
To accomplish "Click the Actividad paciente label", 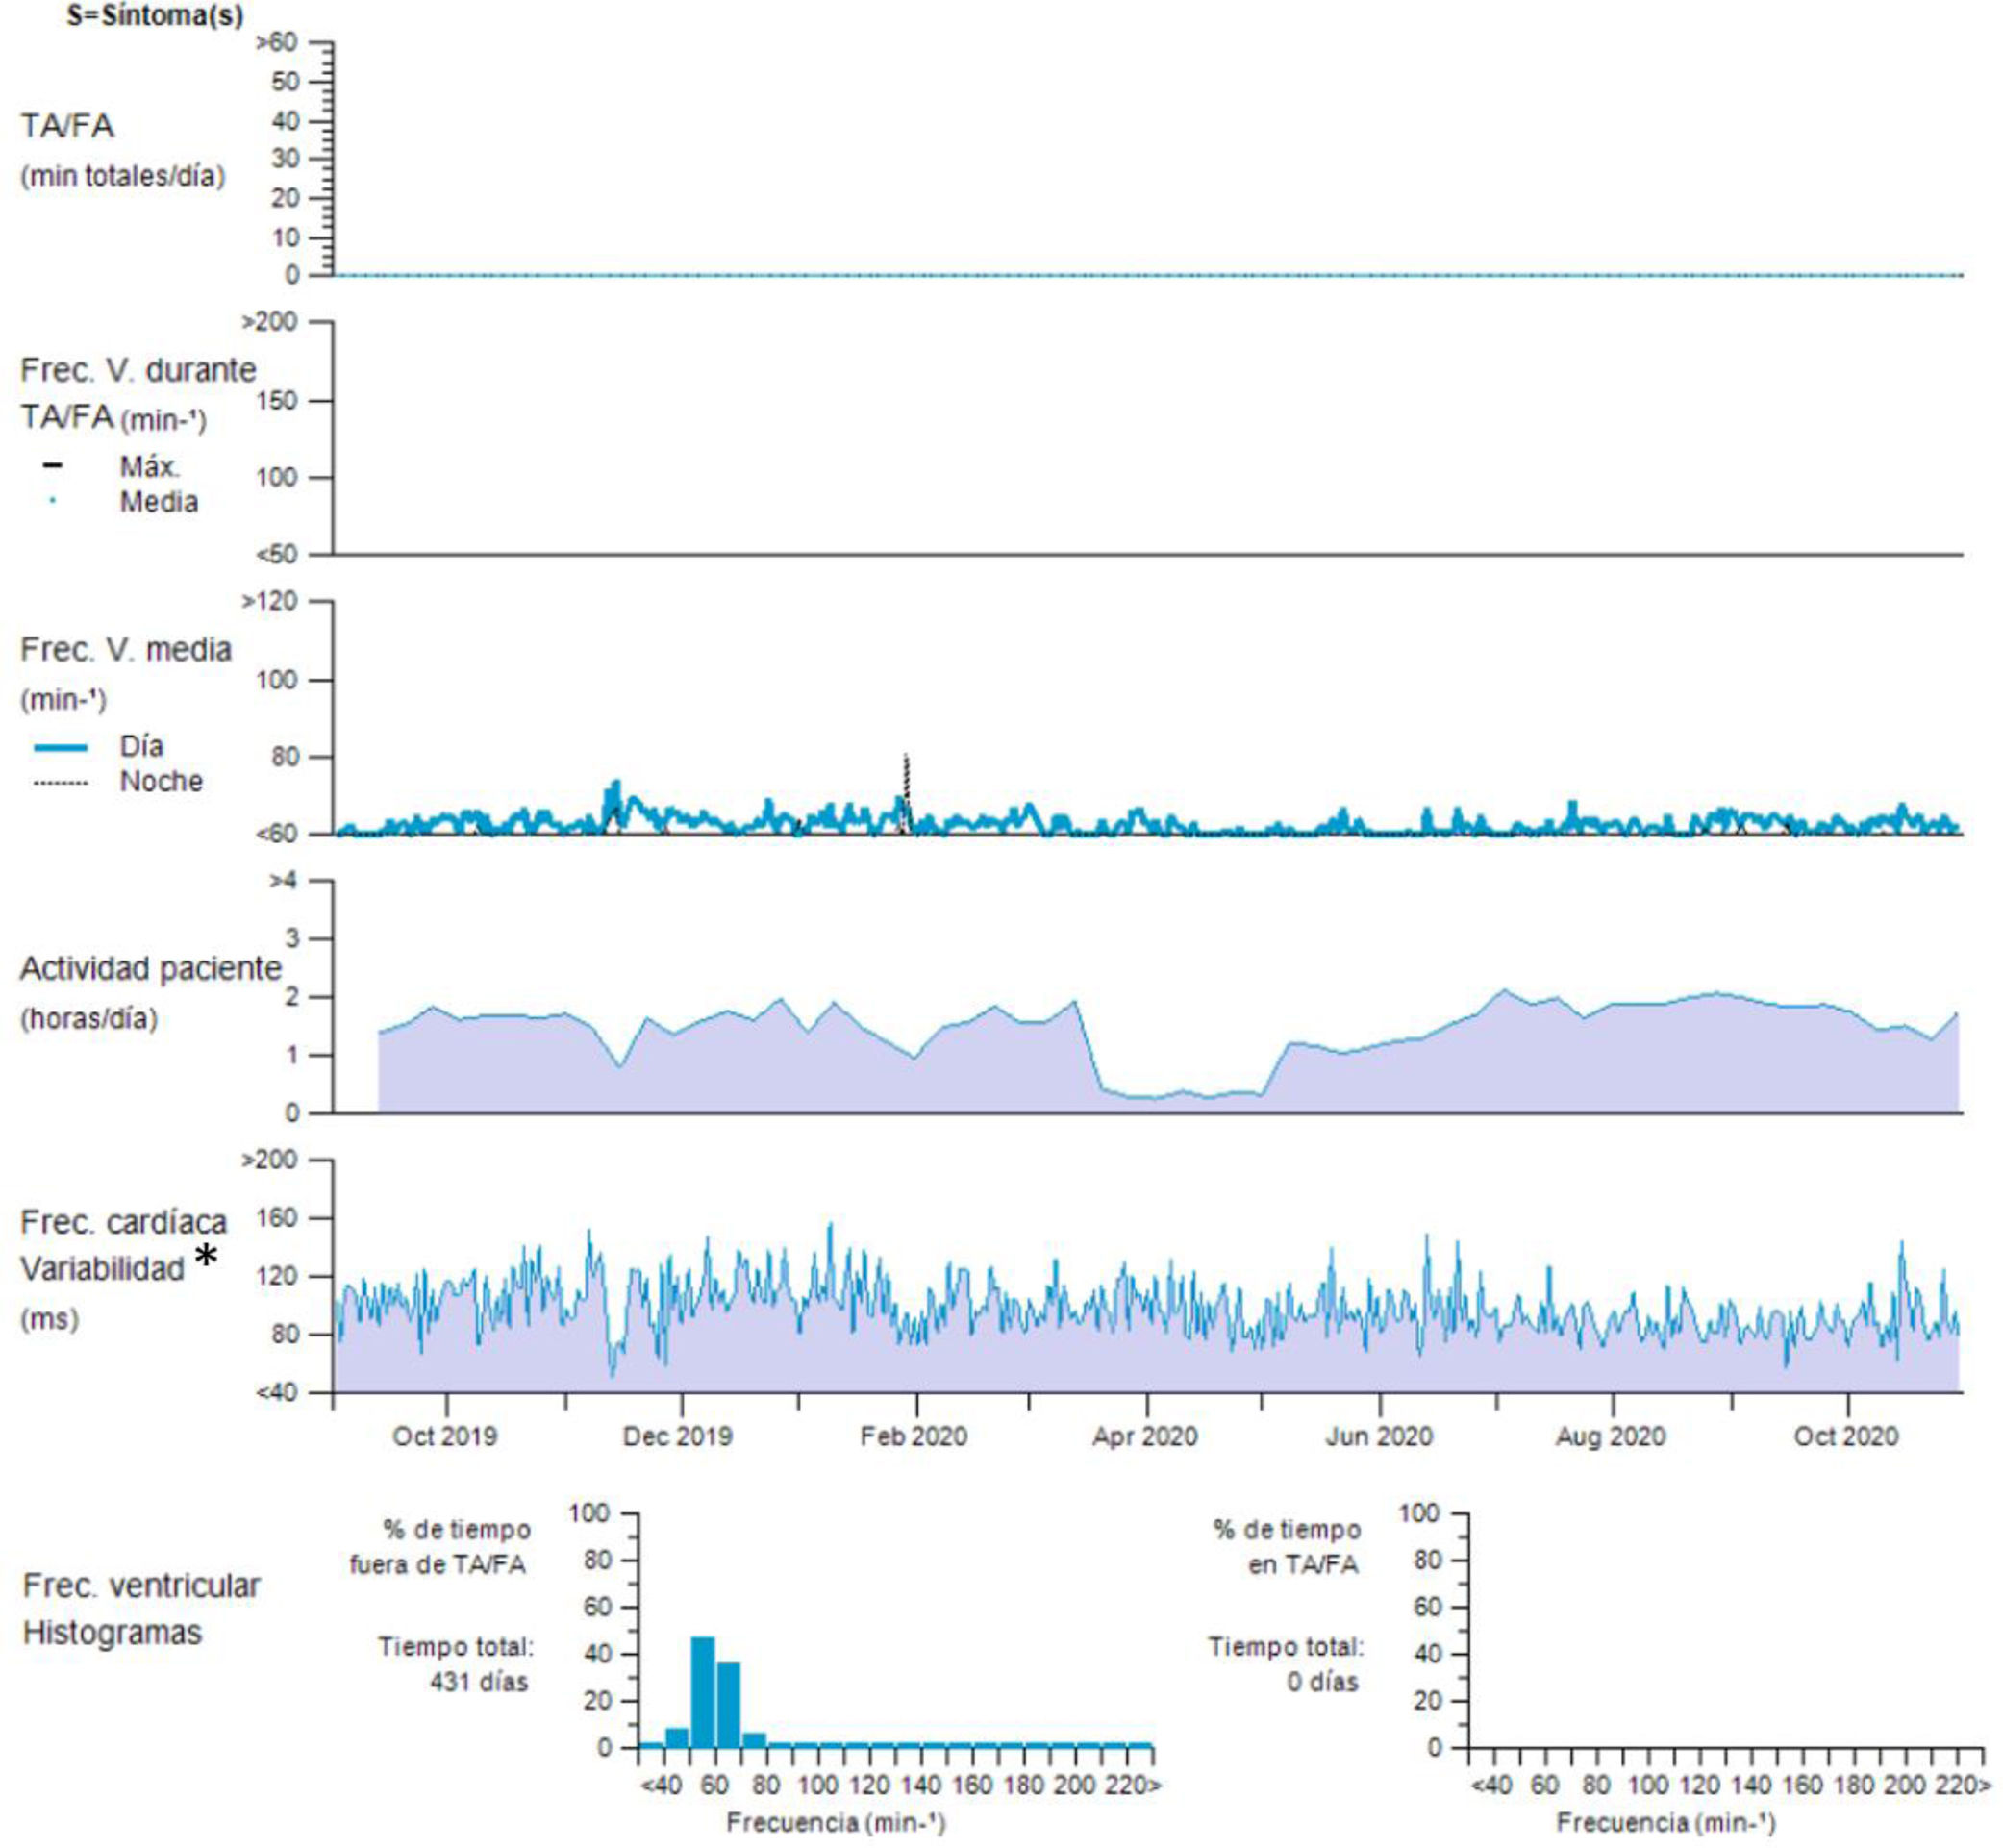I will tap(150, 969).
